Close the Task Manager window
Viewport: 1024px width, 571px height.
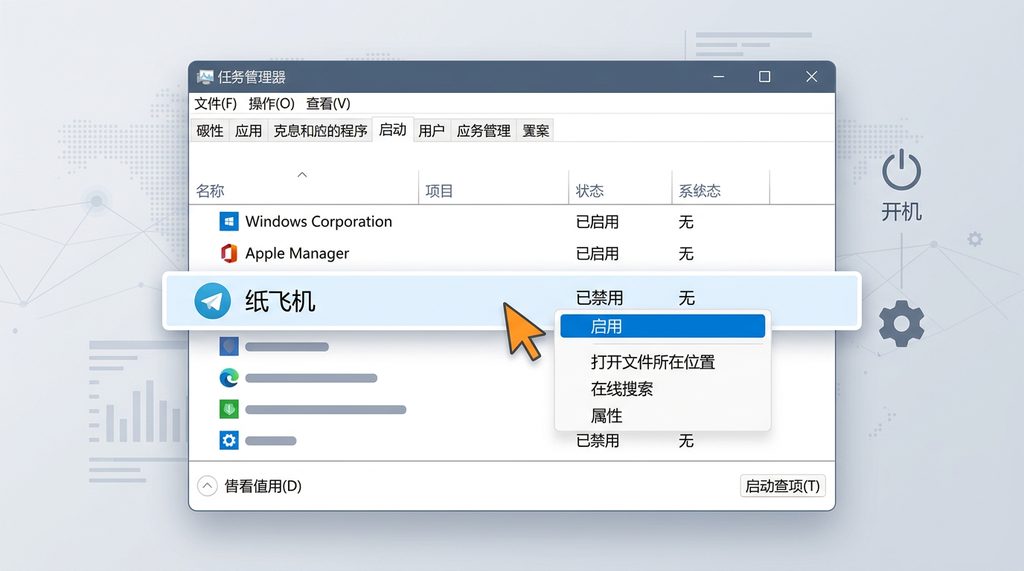(x=812, y=77)
